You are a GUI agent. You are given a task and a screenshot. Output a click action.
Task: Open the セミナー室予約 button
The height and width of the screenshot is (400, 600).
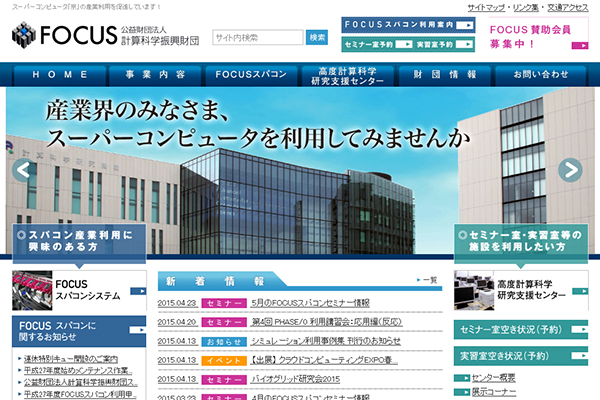tap(378, 44)
